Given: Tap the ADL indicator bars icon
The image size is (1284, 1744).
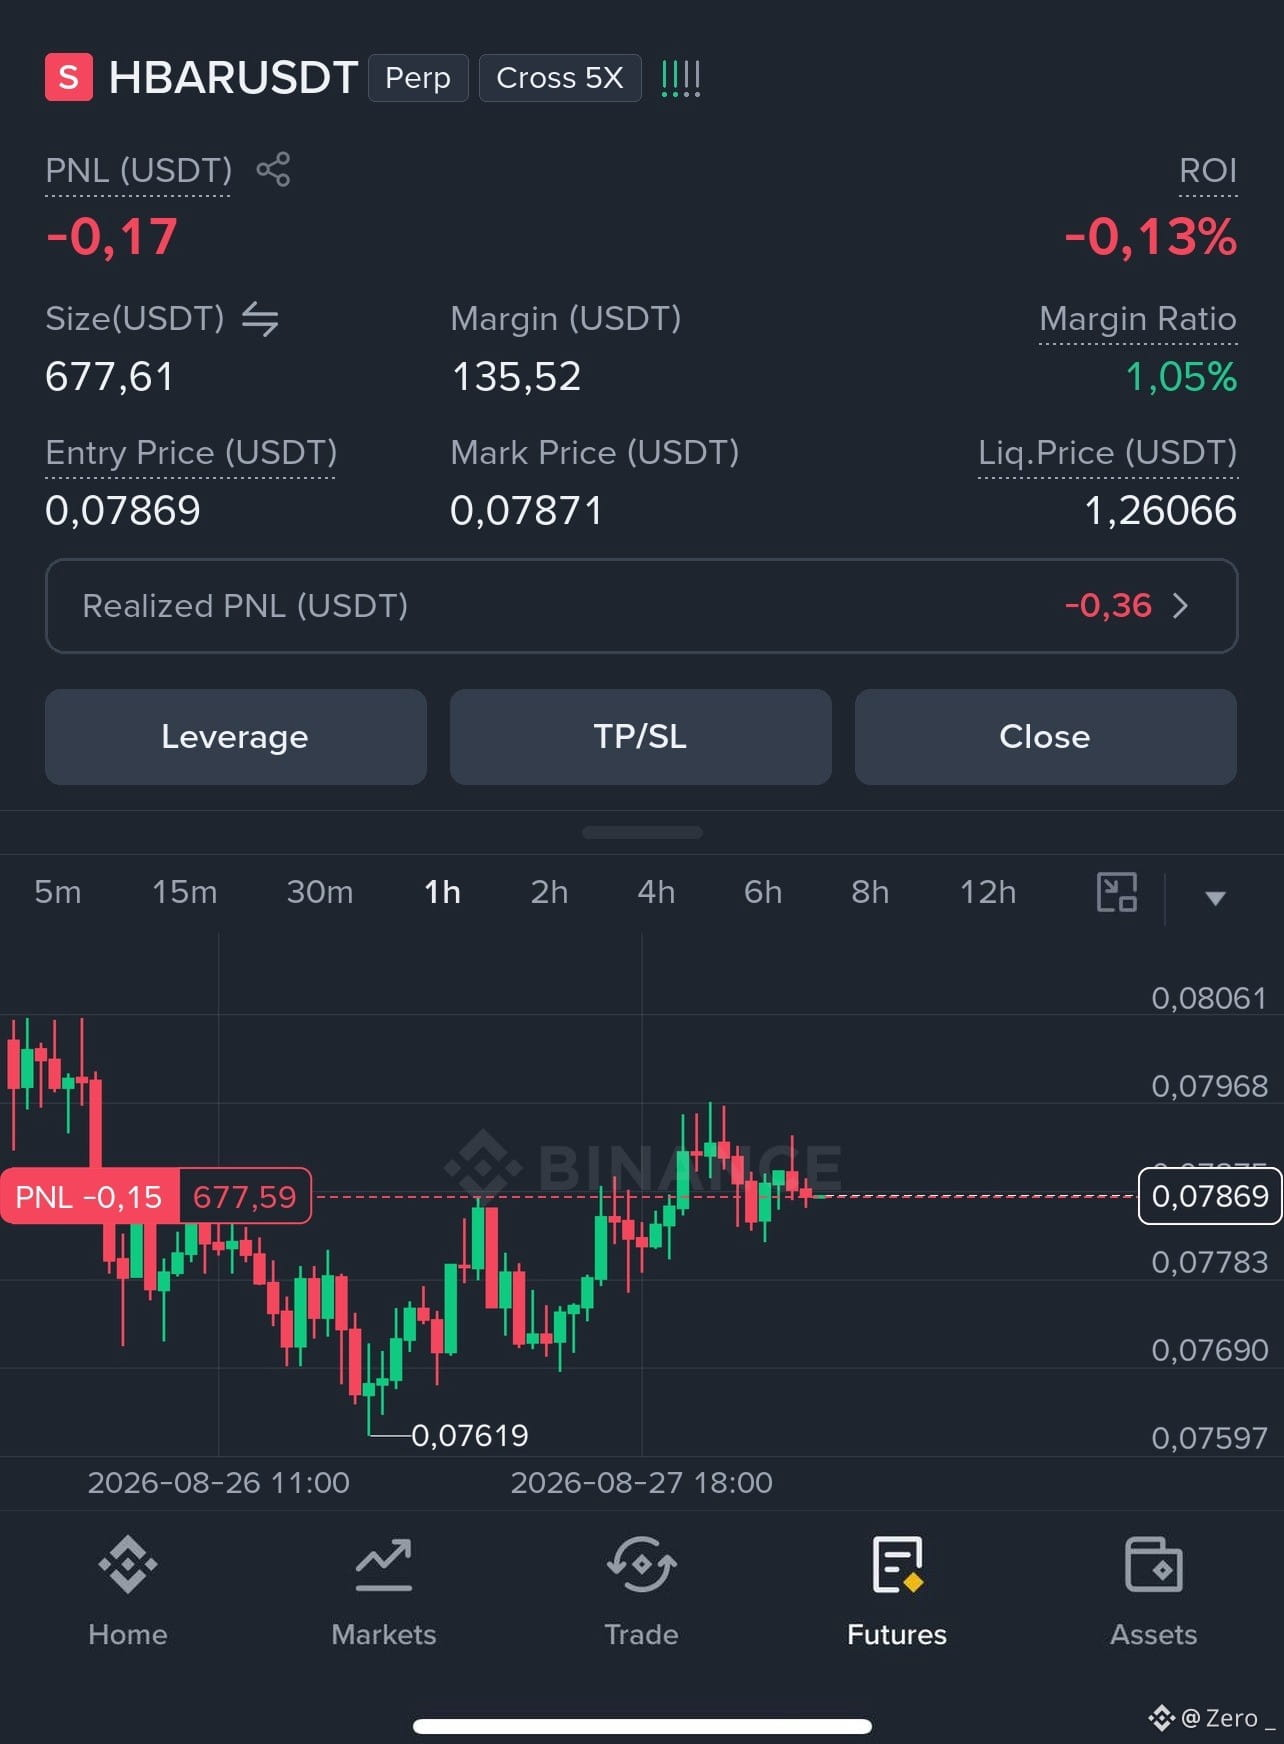Looking at the screenshot, I should (681, 78).
